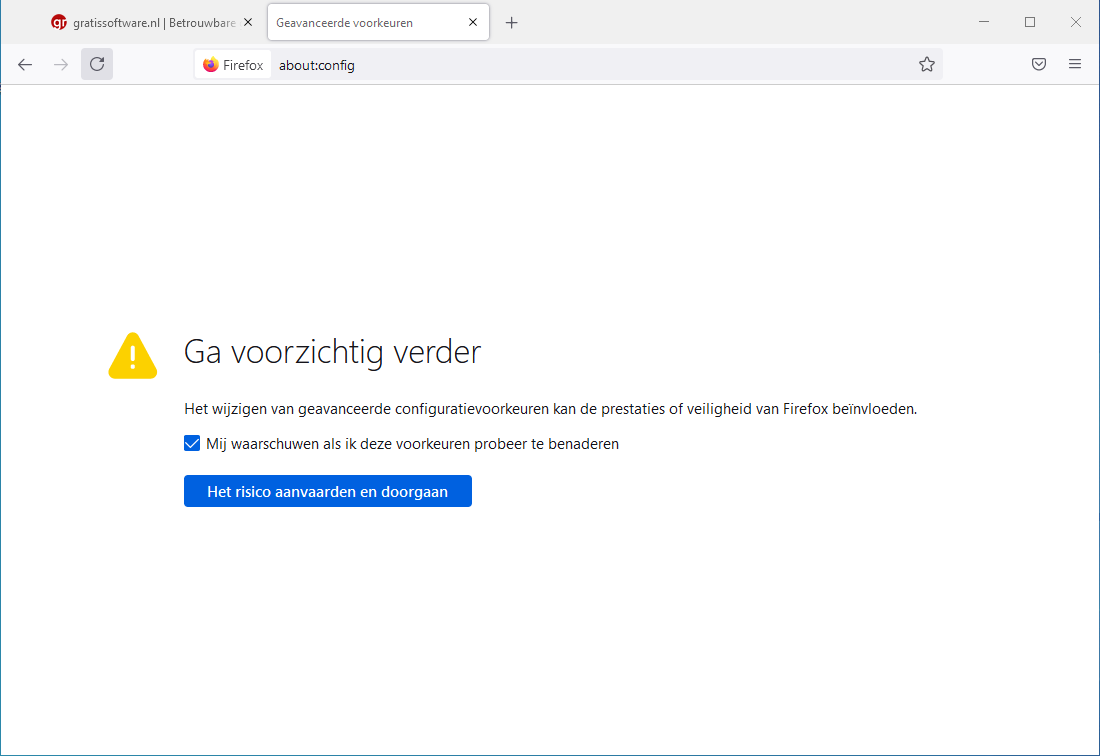Screen dimensions: 1100x756
Task: Click the 'Ga voorzichtig verder' heading
Action: [332, 352]
